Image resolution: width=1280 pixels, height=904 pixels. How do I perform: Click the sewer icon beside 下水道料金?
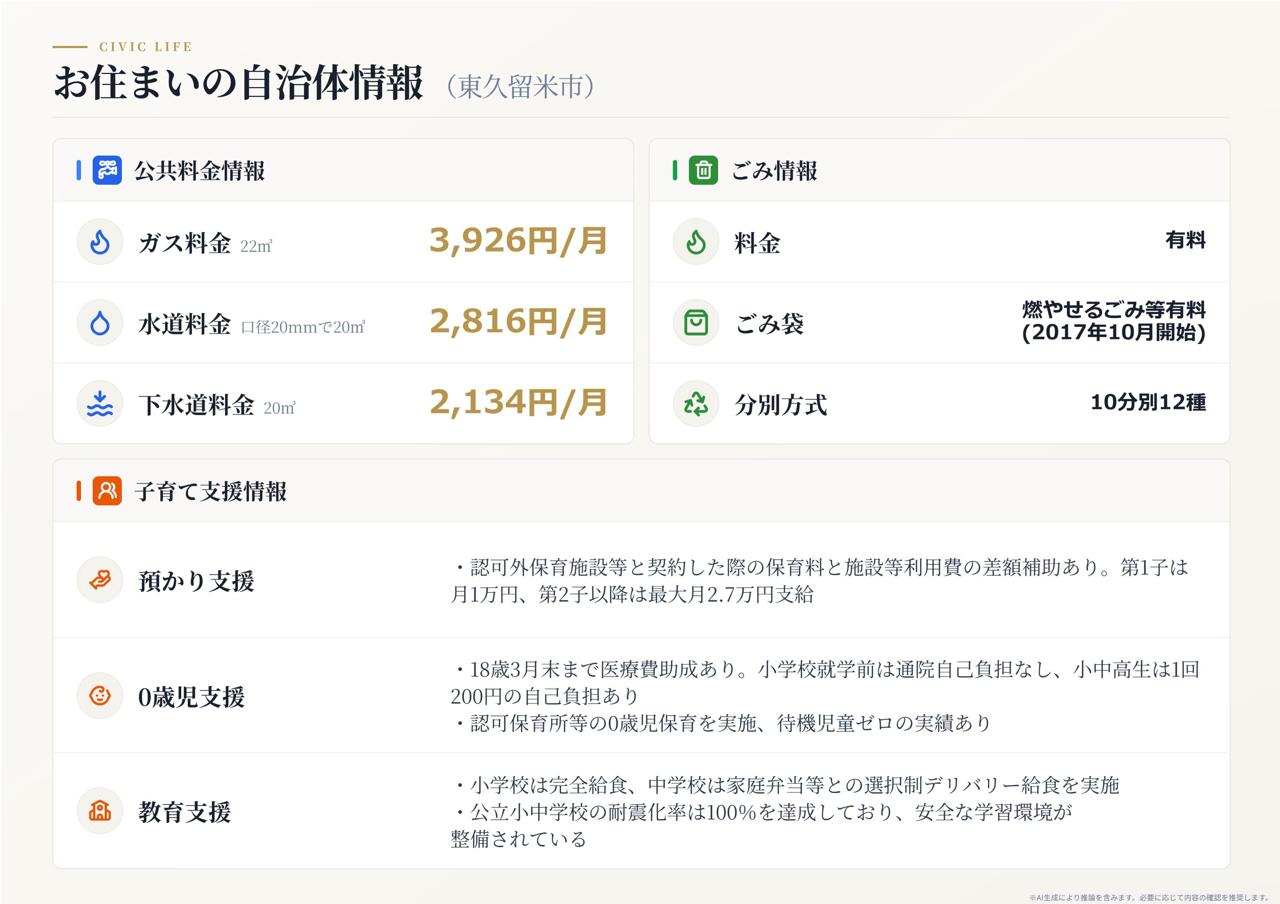[100, 404]
